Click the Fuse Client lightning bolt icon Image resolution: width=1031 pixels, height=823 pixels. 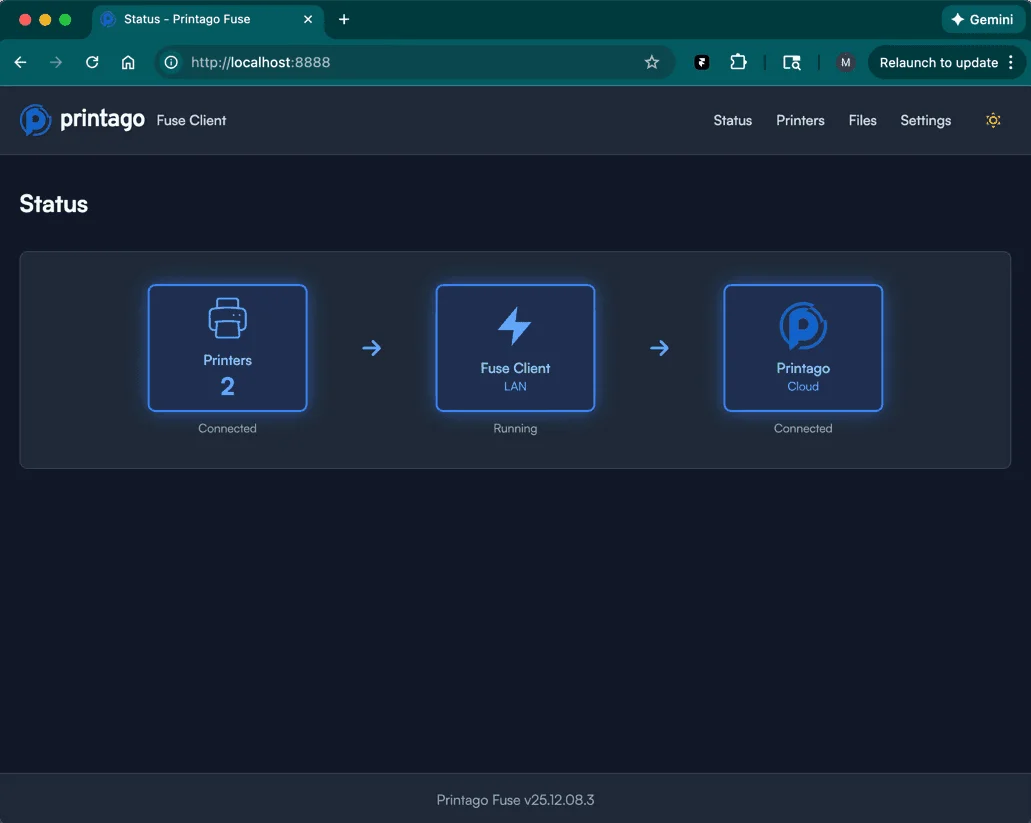click(515, 322)
